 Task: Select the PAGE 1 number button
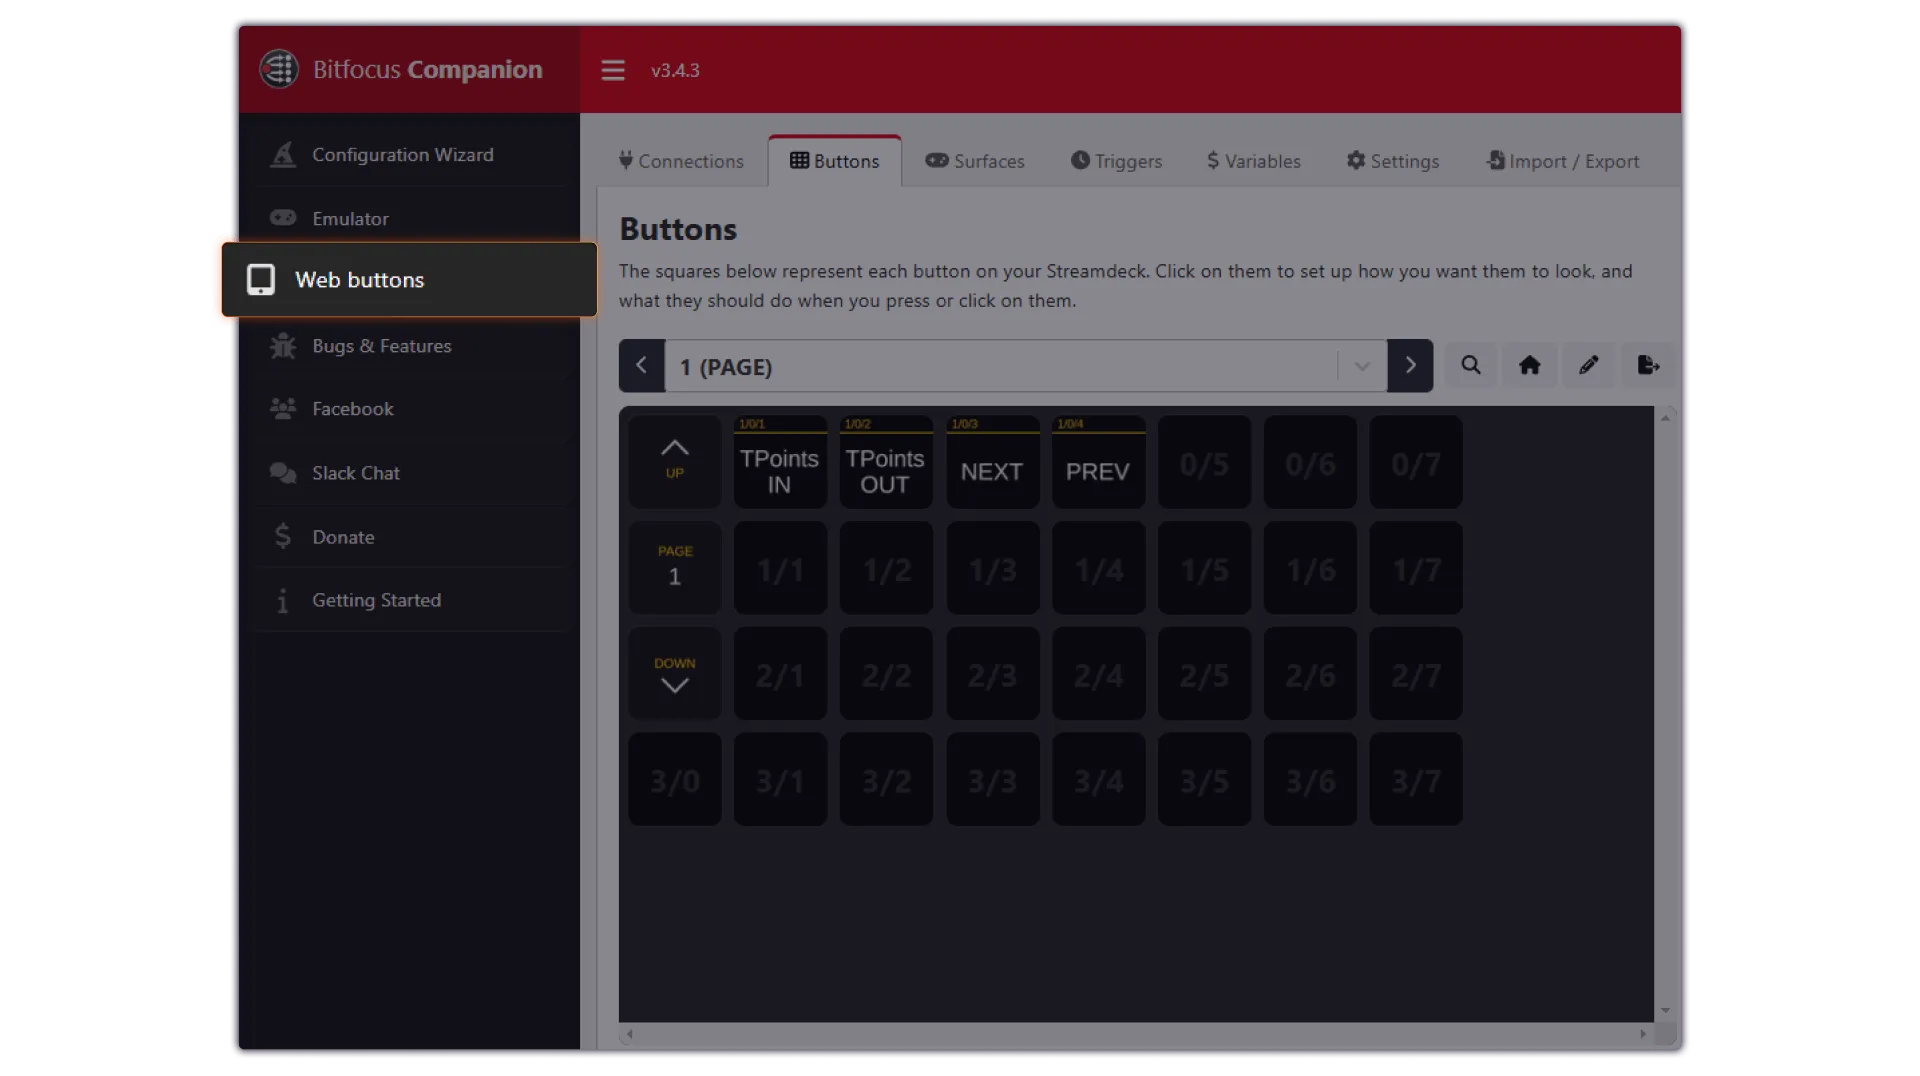pos(675,568)
